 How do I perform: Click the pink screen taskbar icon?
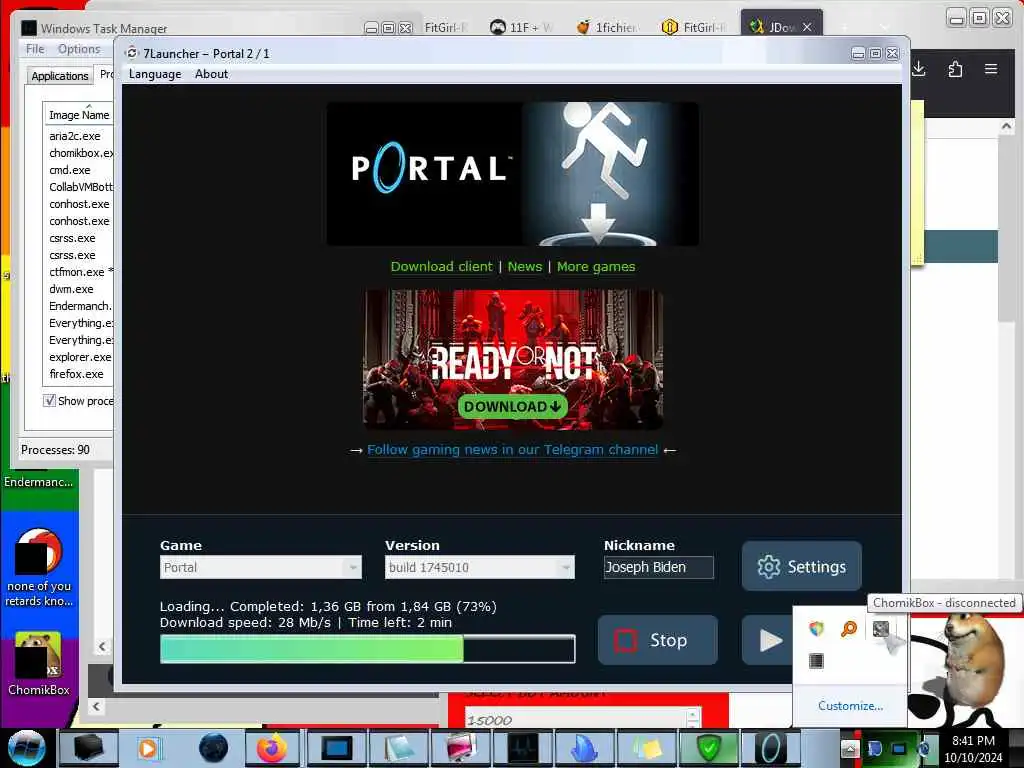(460, 748)
